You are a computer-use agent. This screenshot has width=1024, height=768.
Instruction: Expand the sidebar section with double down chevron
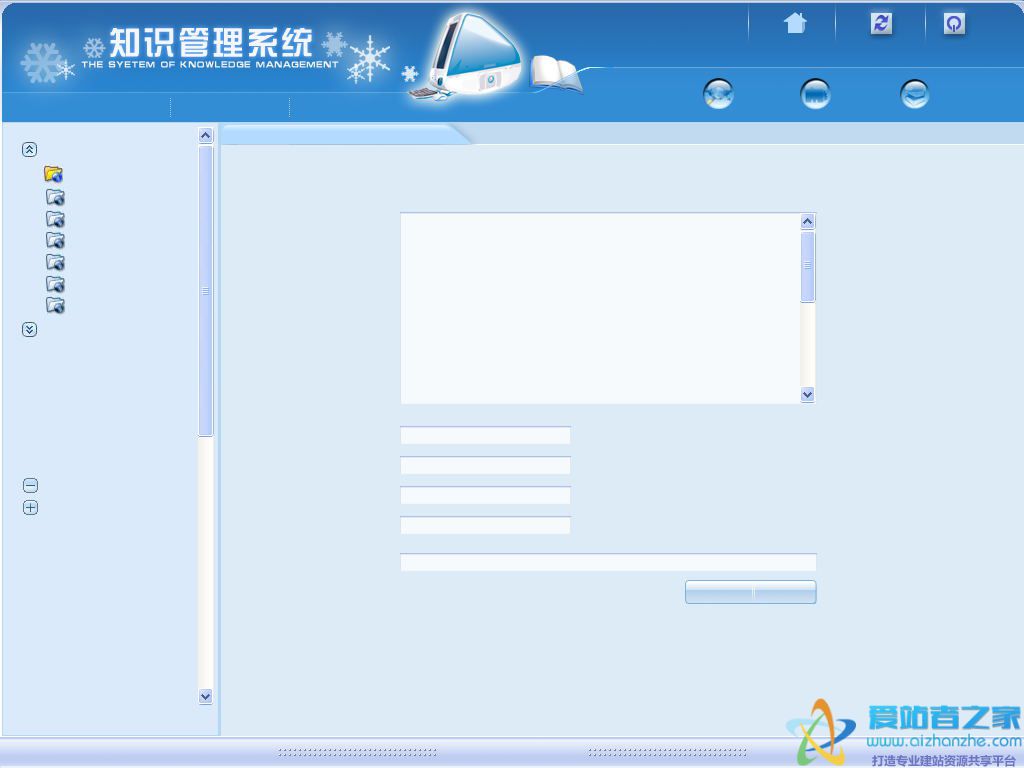pos(30,329)
